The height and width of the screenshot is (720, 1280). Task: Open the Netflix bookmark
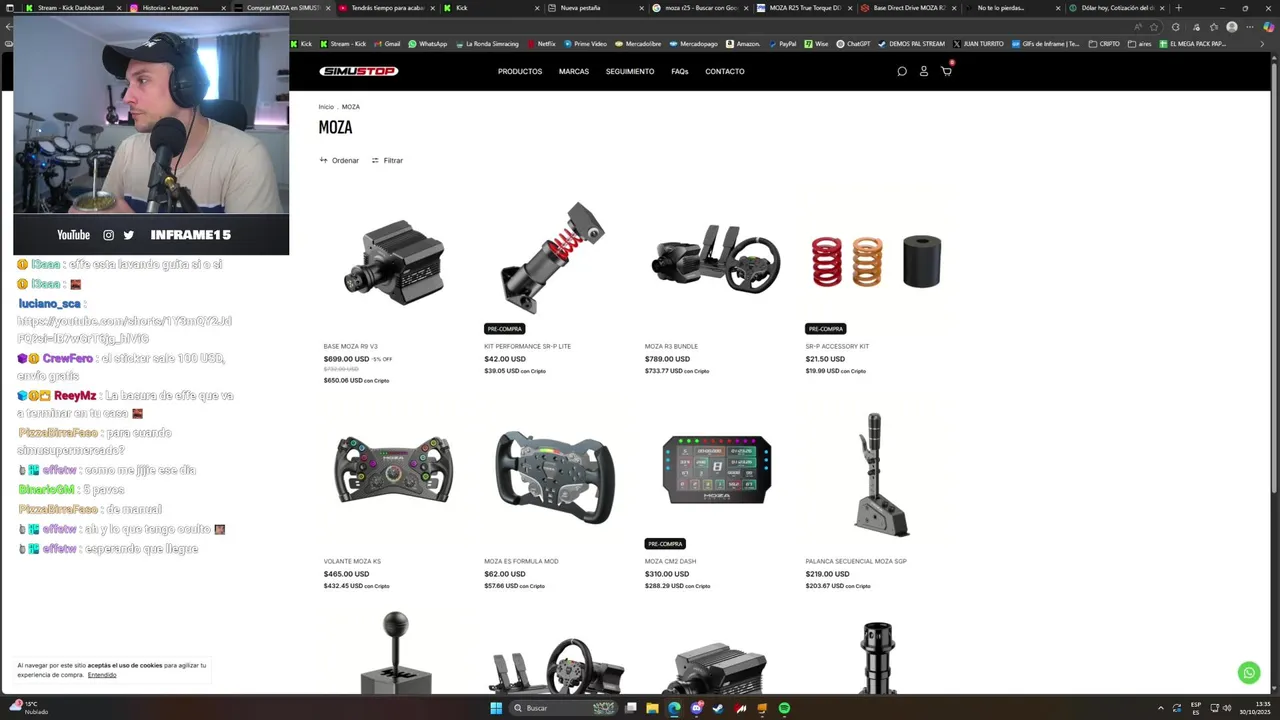point(541,44)
